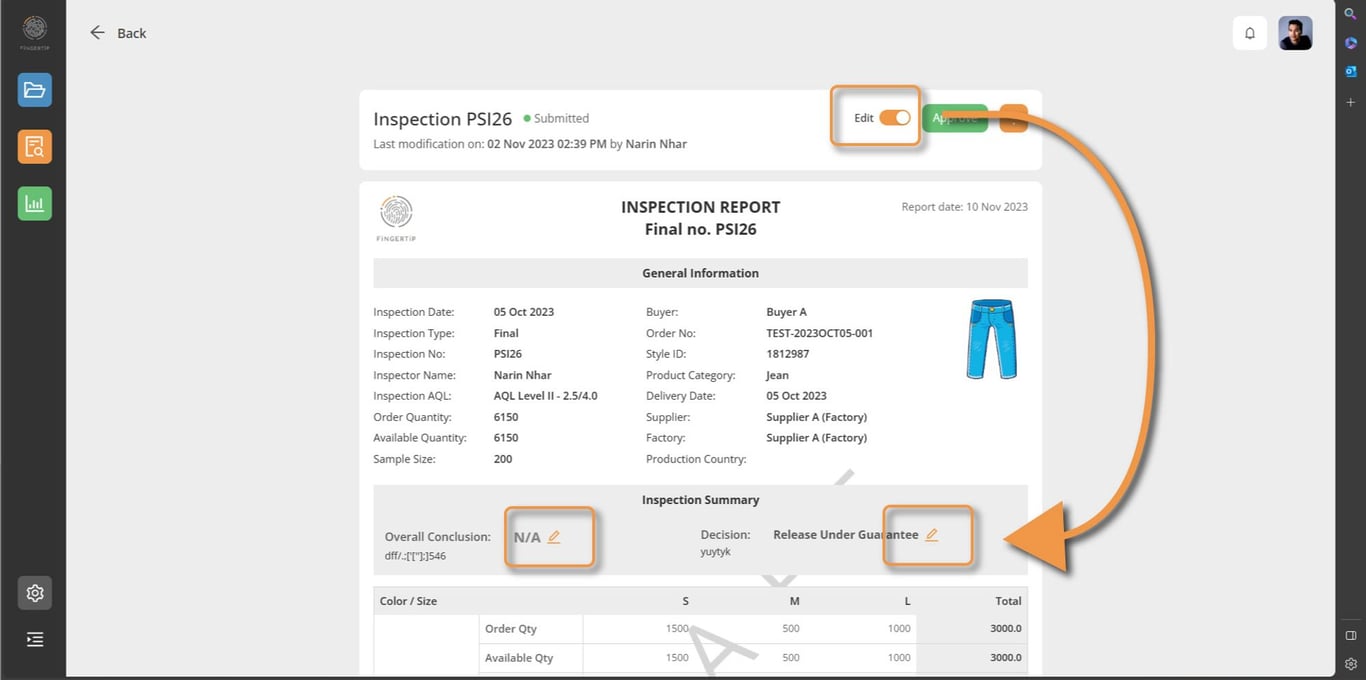
Task: Click the AQL Level II - 2.5/4.0 value
Action: (x=546, y=396)
